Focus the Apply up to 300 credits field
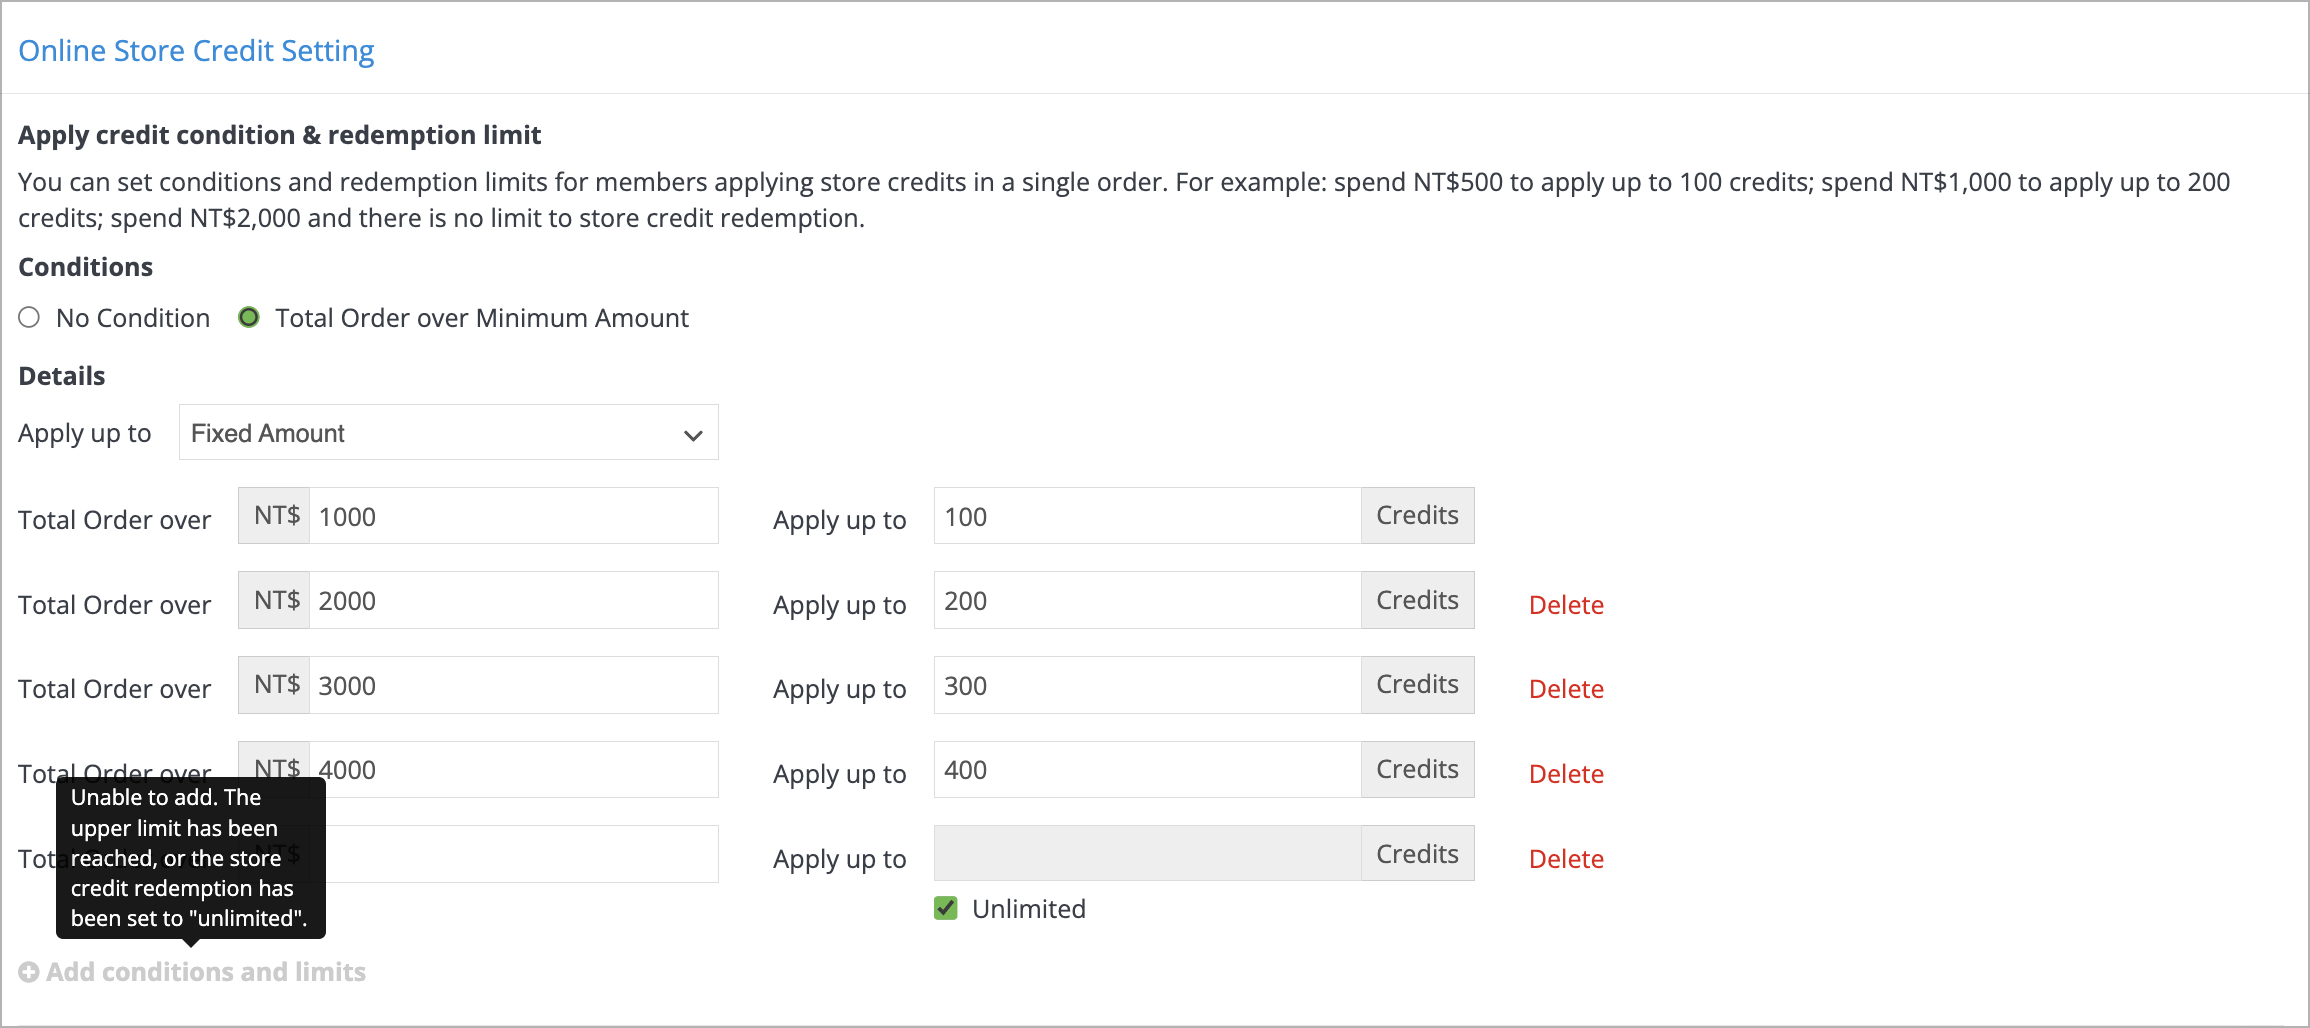2310x1028 pixels. [x=1147, y=685]
